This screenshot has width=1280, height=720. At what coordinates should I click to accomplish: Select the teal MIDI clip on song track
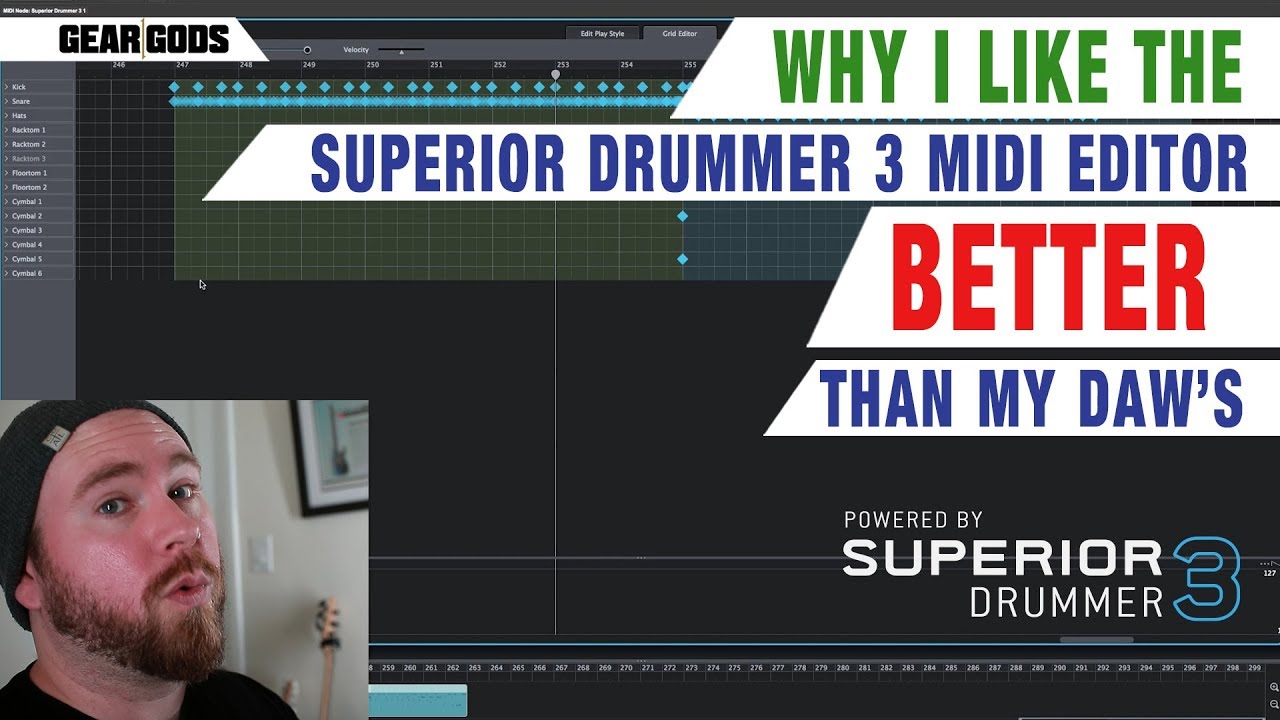tap(418, 701)
